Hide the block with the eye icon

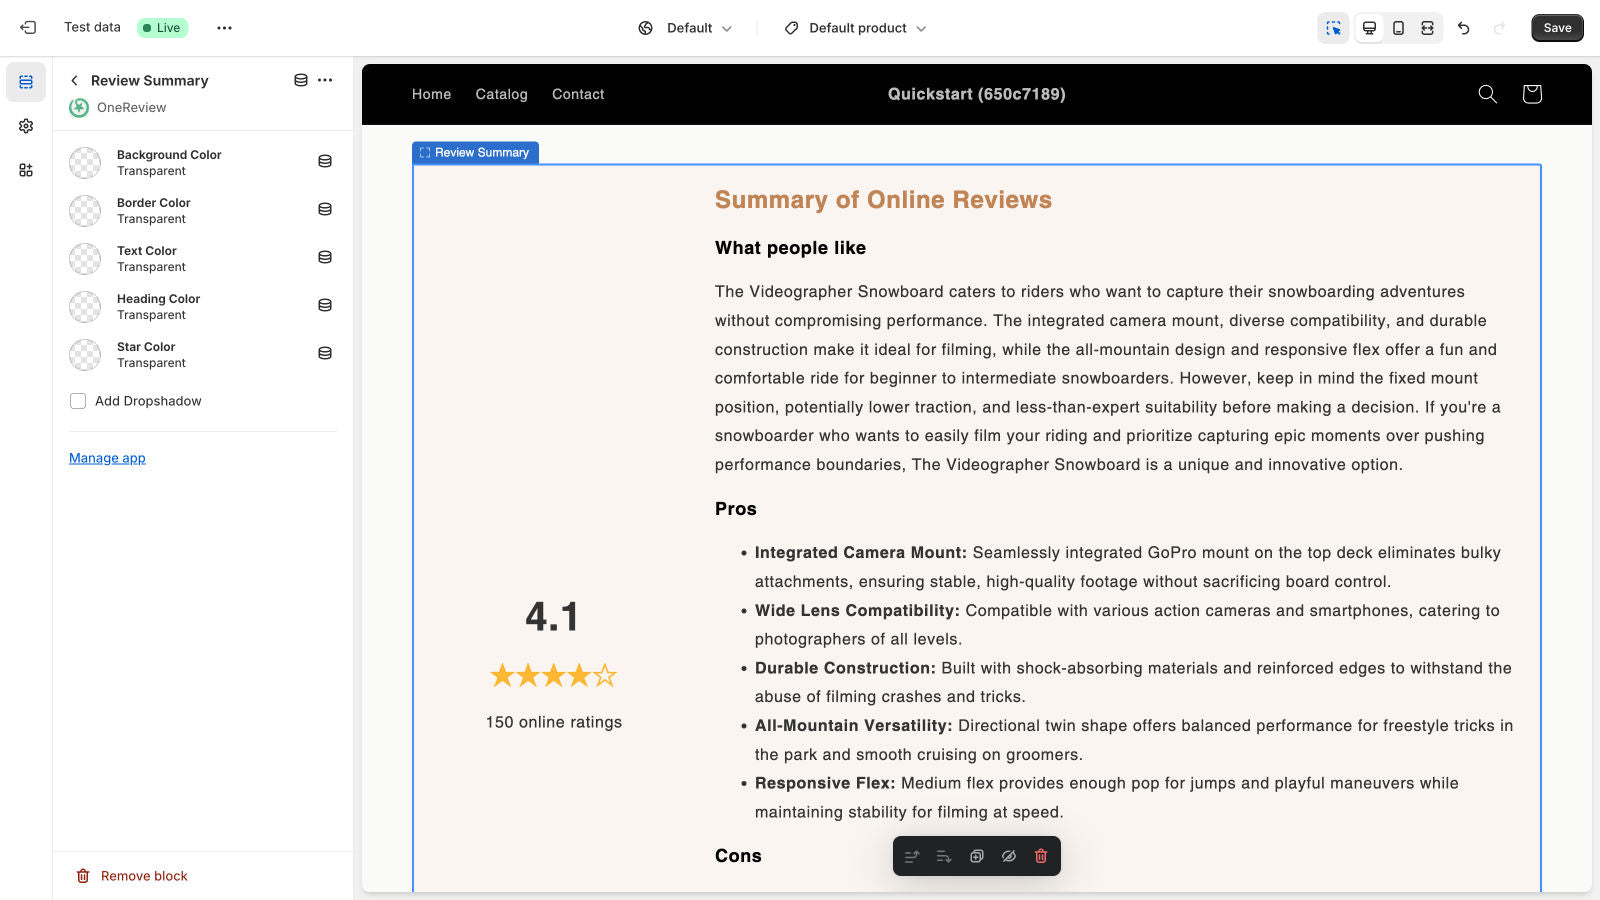pyautogui.click(x=1008, y=856)
